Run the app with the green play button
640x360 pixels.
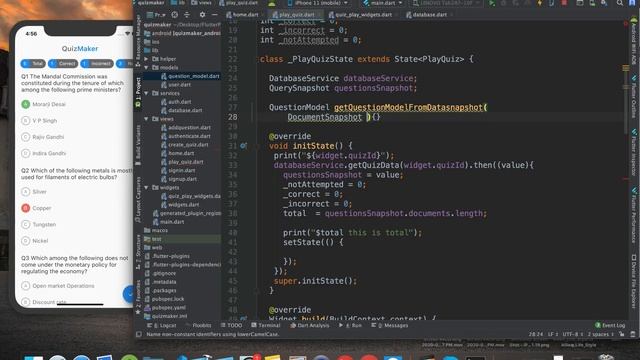click(492, 3)
